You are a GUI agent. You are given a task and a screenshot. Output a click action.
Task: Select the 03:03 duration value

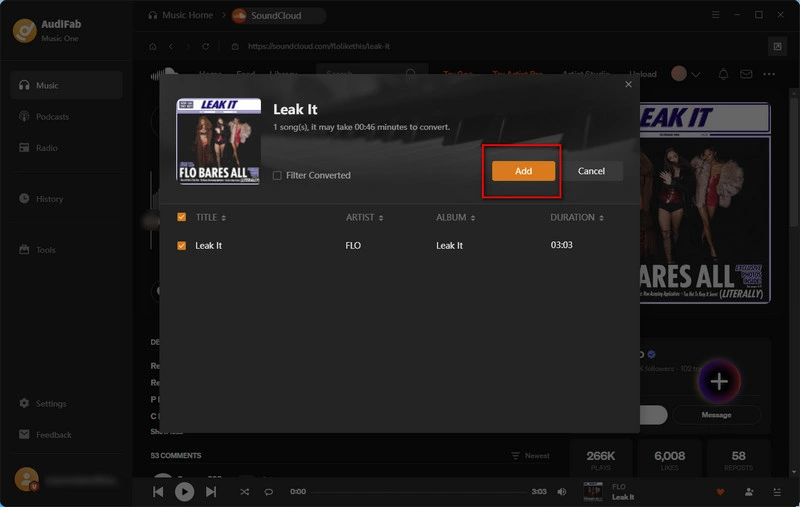tap(561, 245)
